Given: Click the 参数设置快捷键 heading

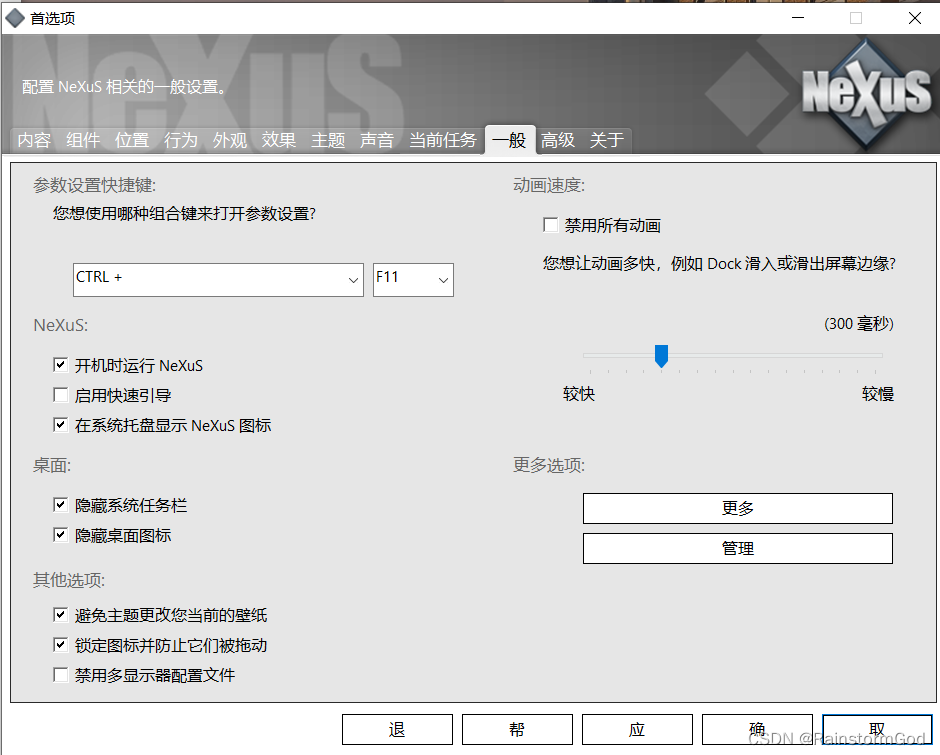Looking at the screenshot, I should click(95, 185).
